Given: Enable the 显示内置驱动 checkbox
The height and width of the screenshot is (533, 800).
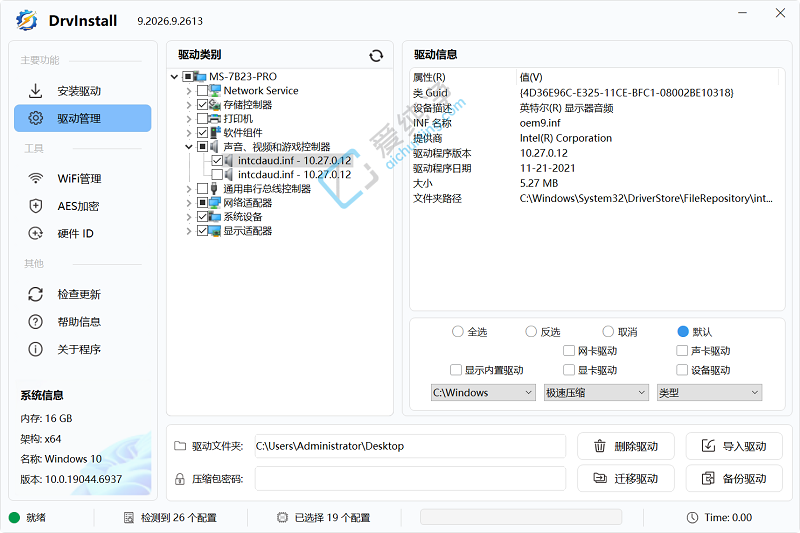Looking at the screenshot, I should tap(456, 370).
